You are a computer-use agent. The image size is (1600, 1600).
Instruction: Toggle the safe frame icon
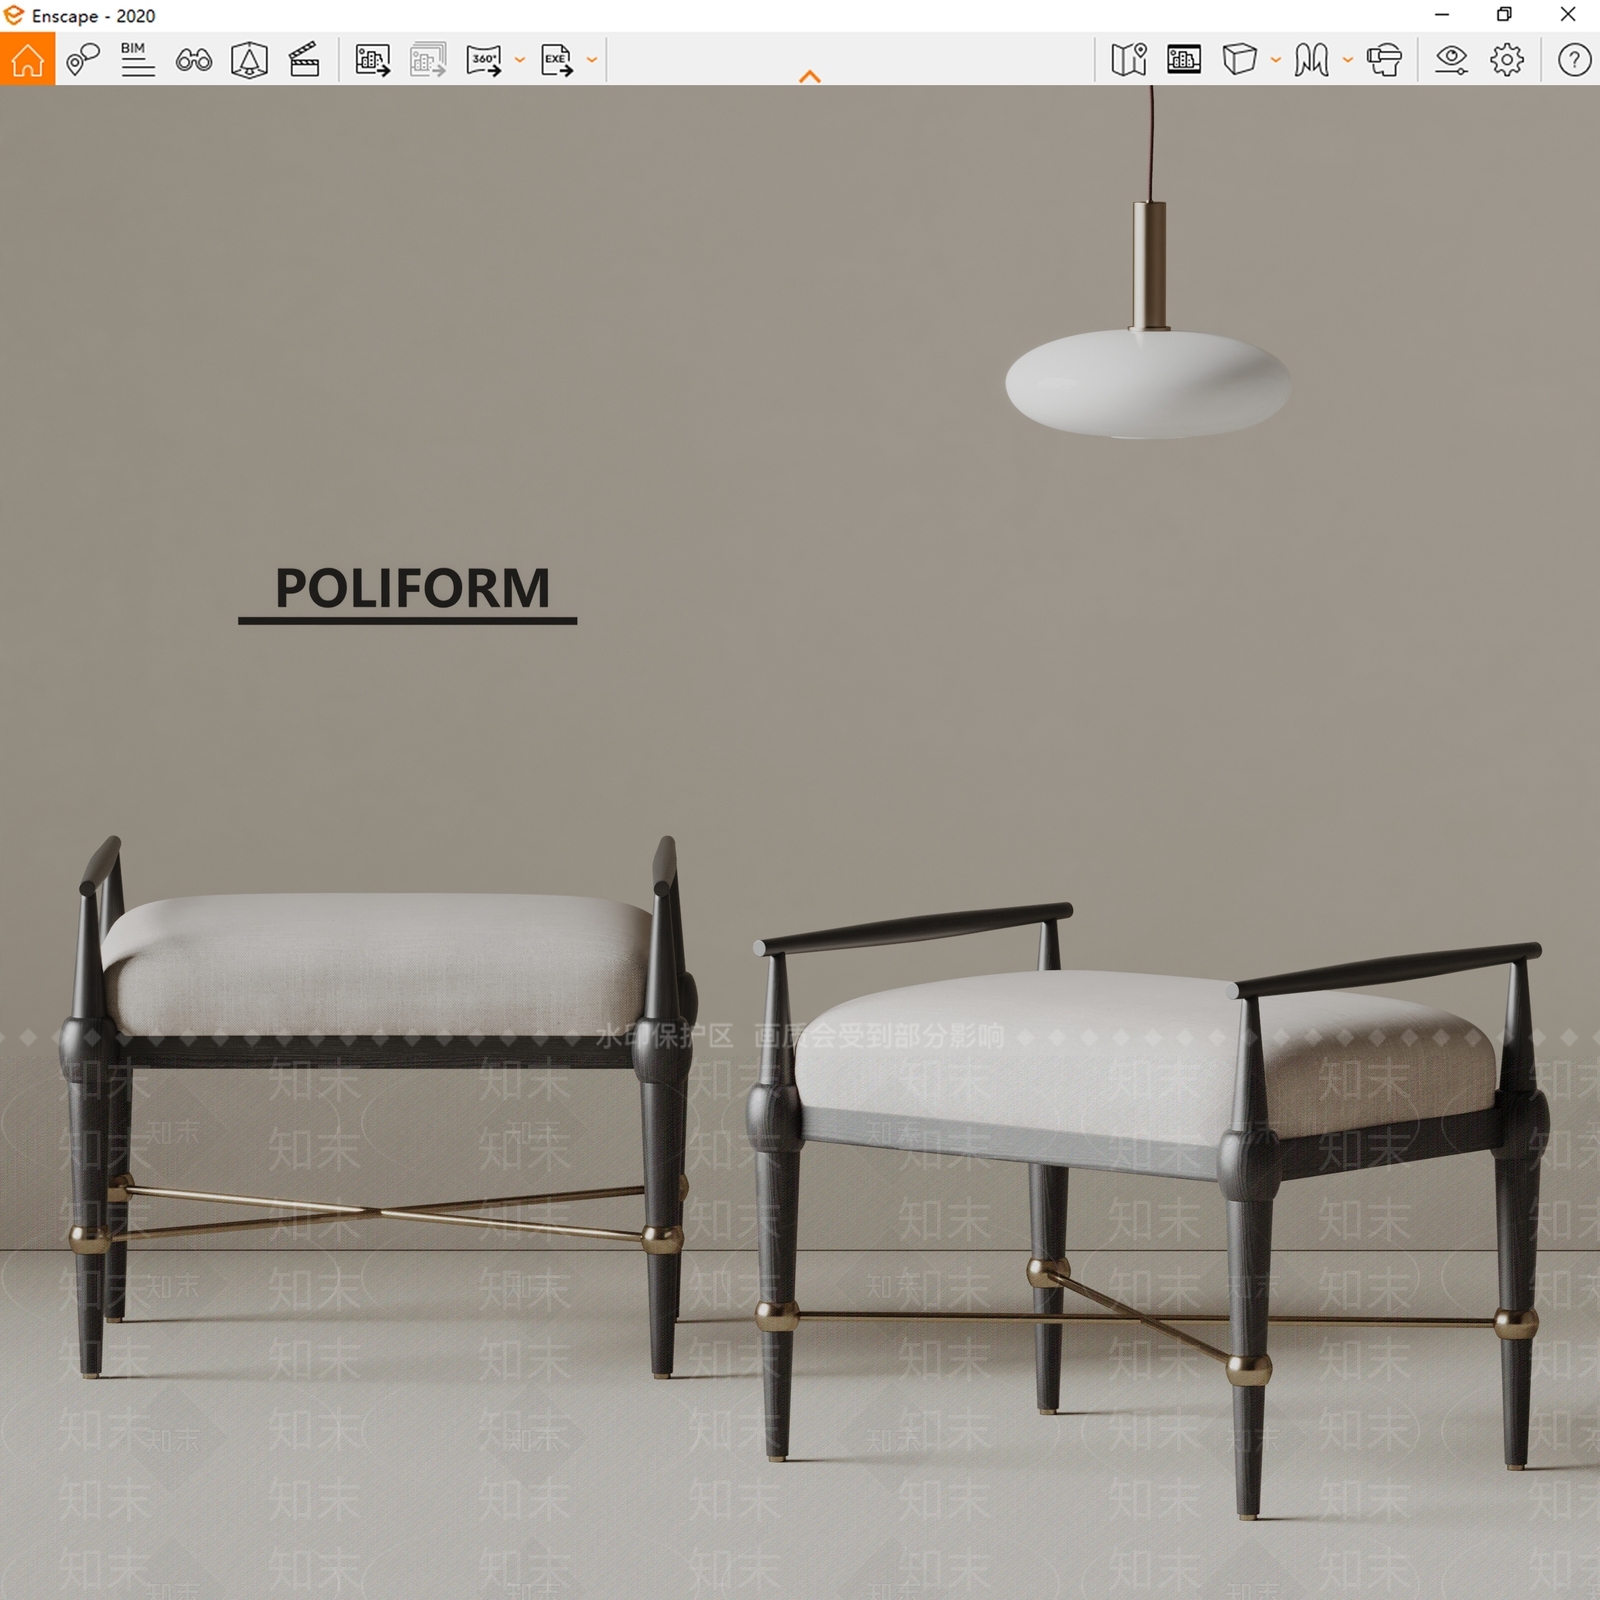point(1184,60)
